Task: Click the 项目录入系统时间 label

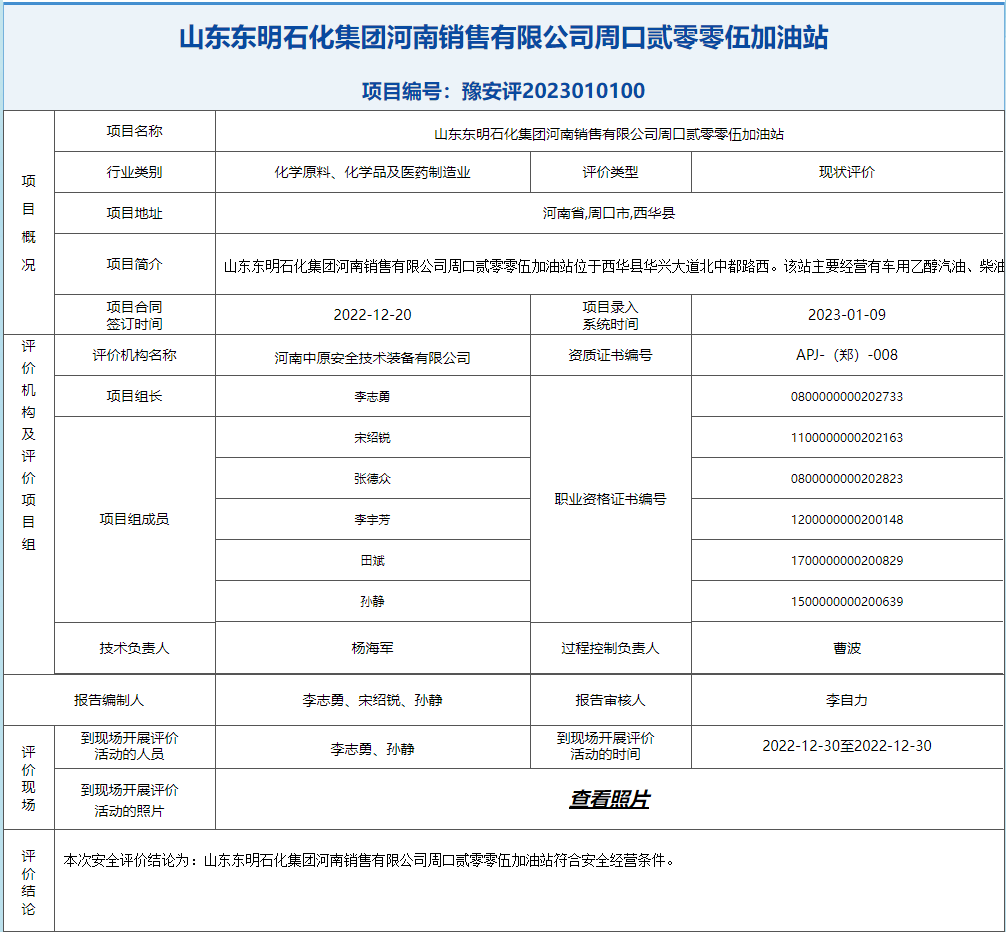Action: [x=610, y=315]
